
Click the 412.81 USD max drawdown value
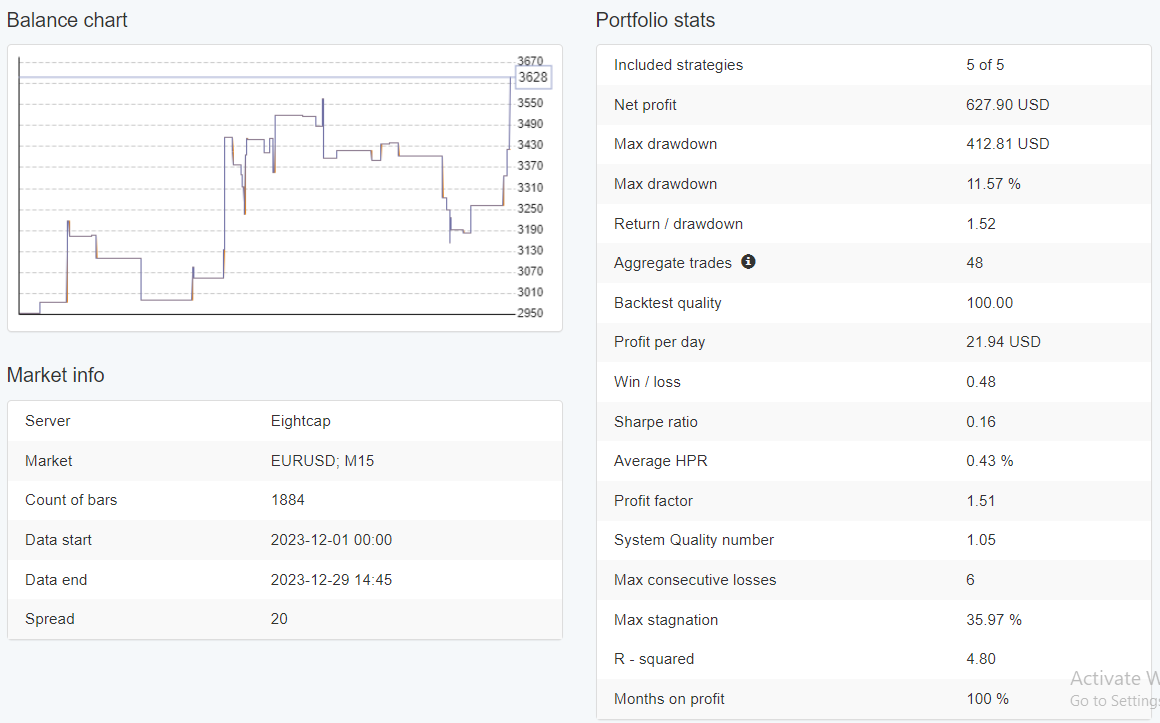1008,144
